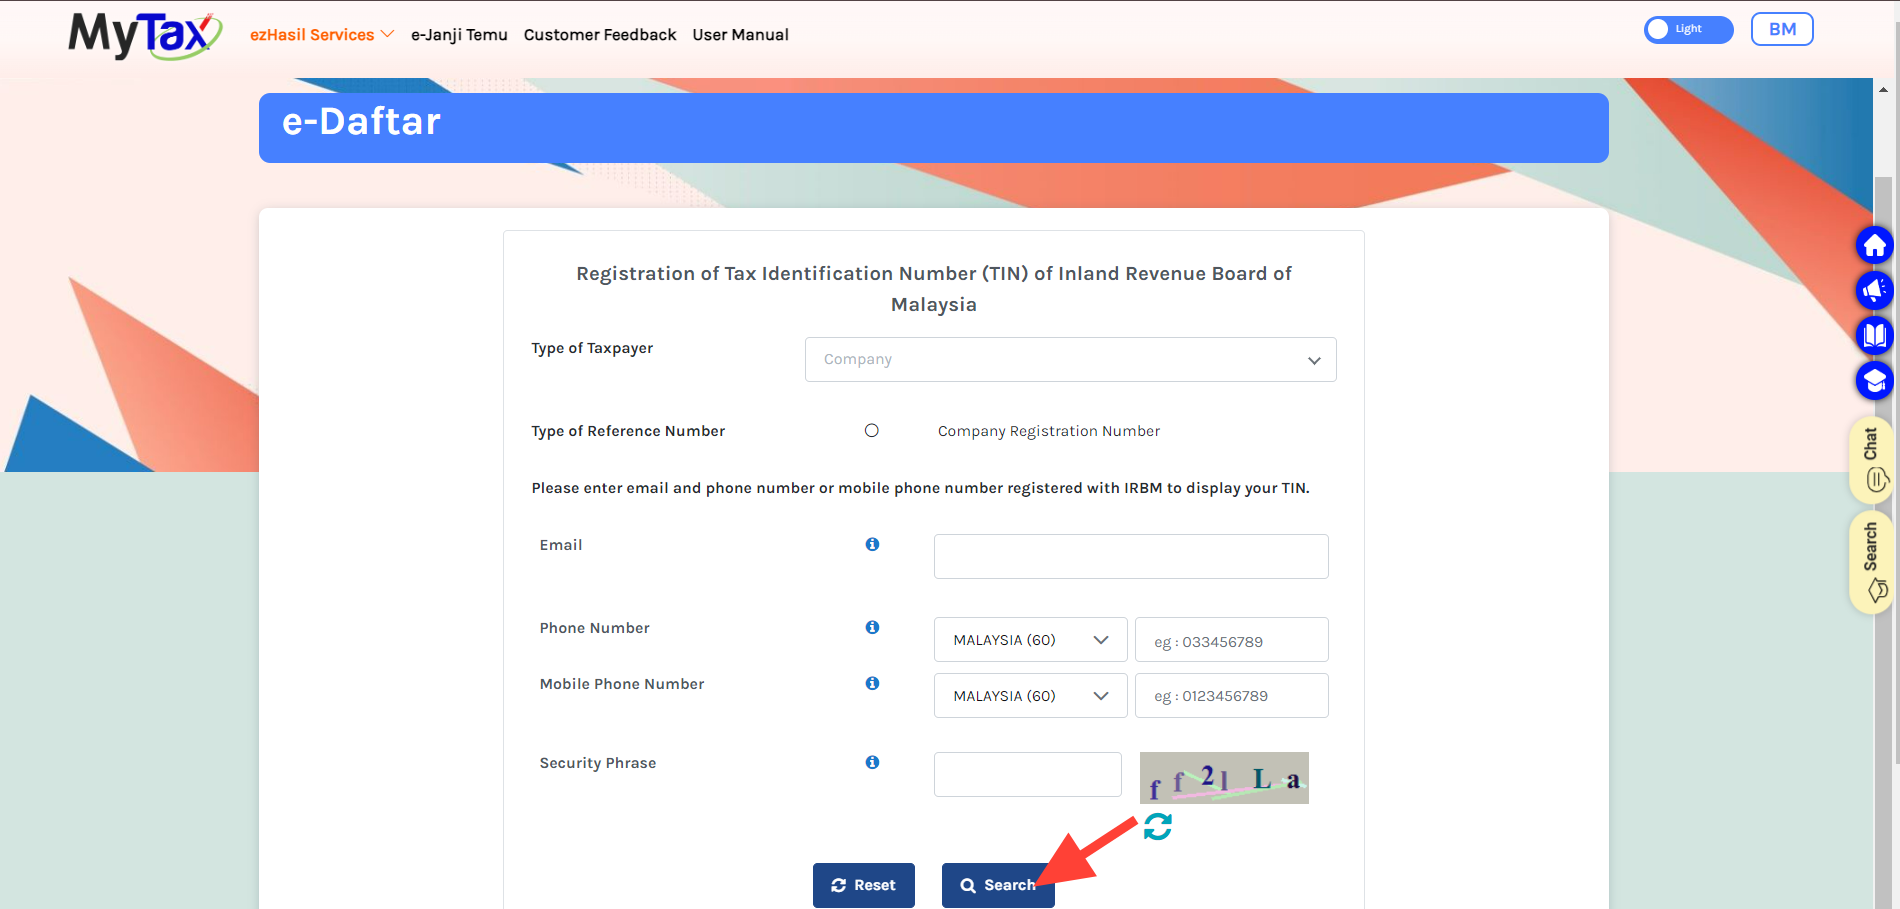This screenshot has height=909, width=1900.
Task: Click the Search button
Action: click(x=998, y=885)
